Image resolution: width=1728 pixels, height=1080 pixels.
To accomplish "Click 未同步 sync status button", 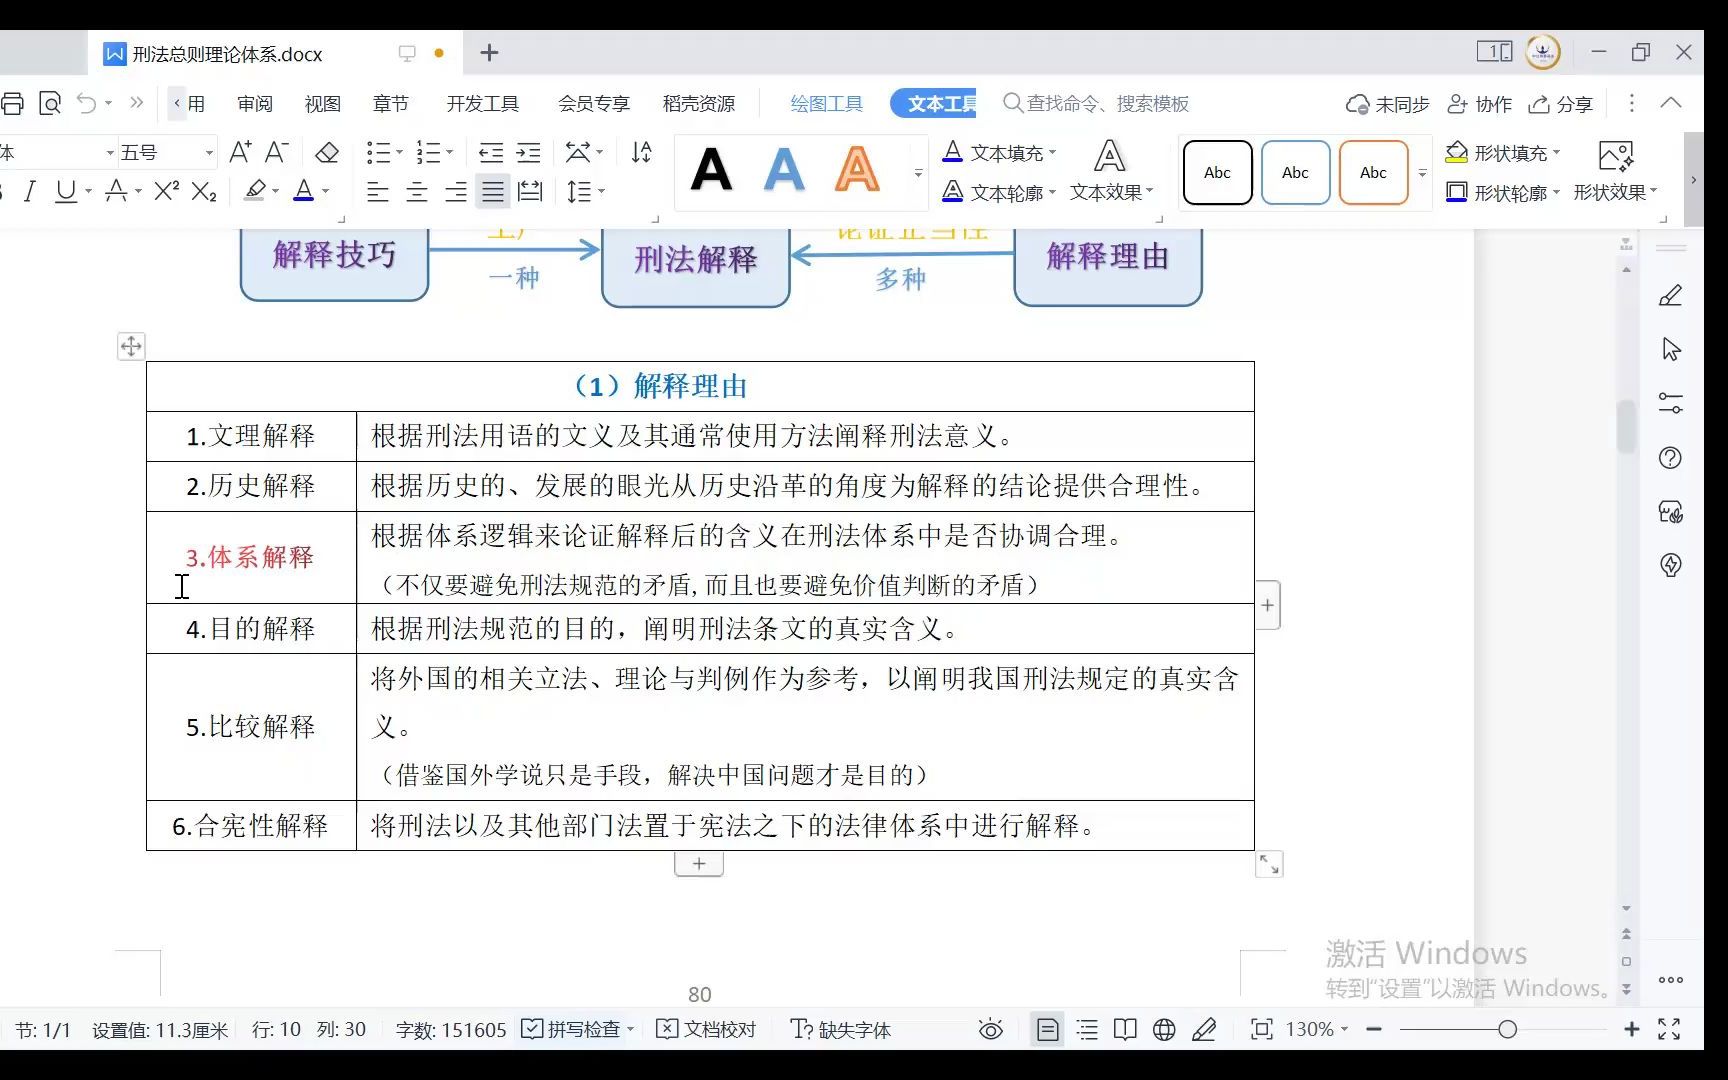I will (1387, 104).
